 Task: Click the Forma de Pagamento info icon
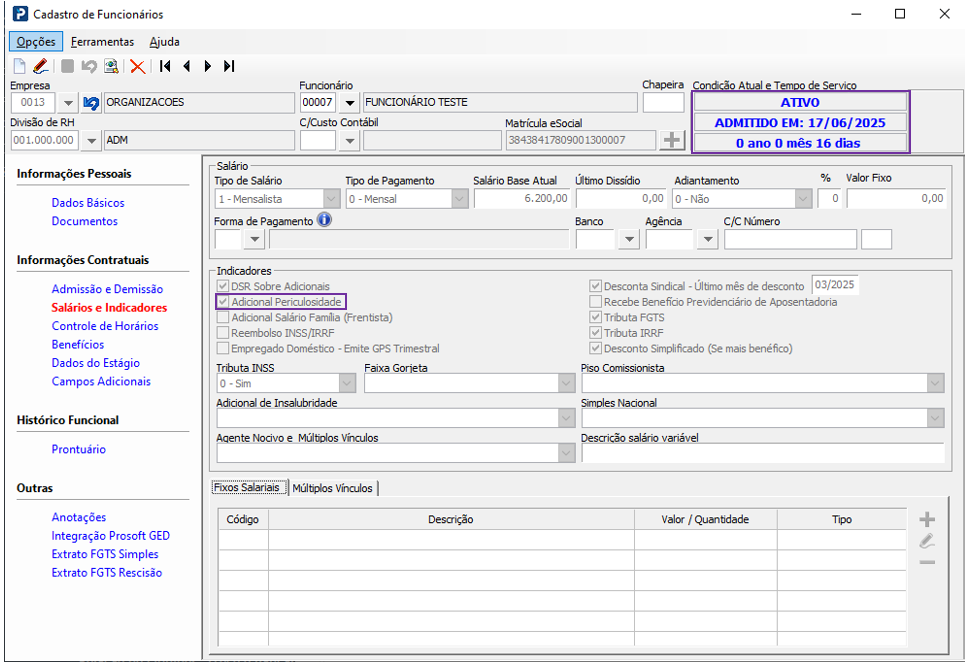(x=324, y=220)
